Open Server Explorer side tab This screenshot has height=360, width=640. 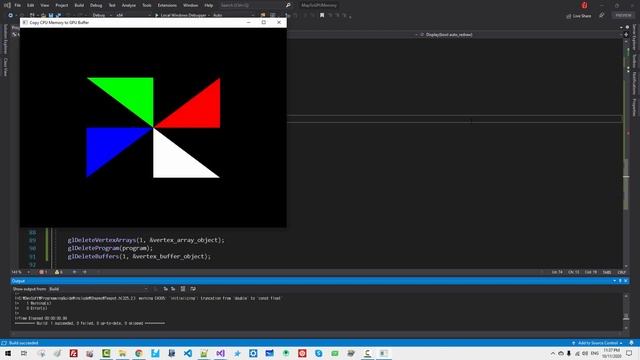coord(634,38)
